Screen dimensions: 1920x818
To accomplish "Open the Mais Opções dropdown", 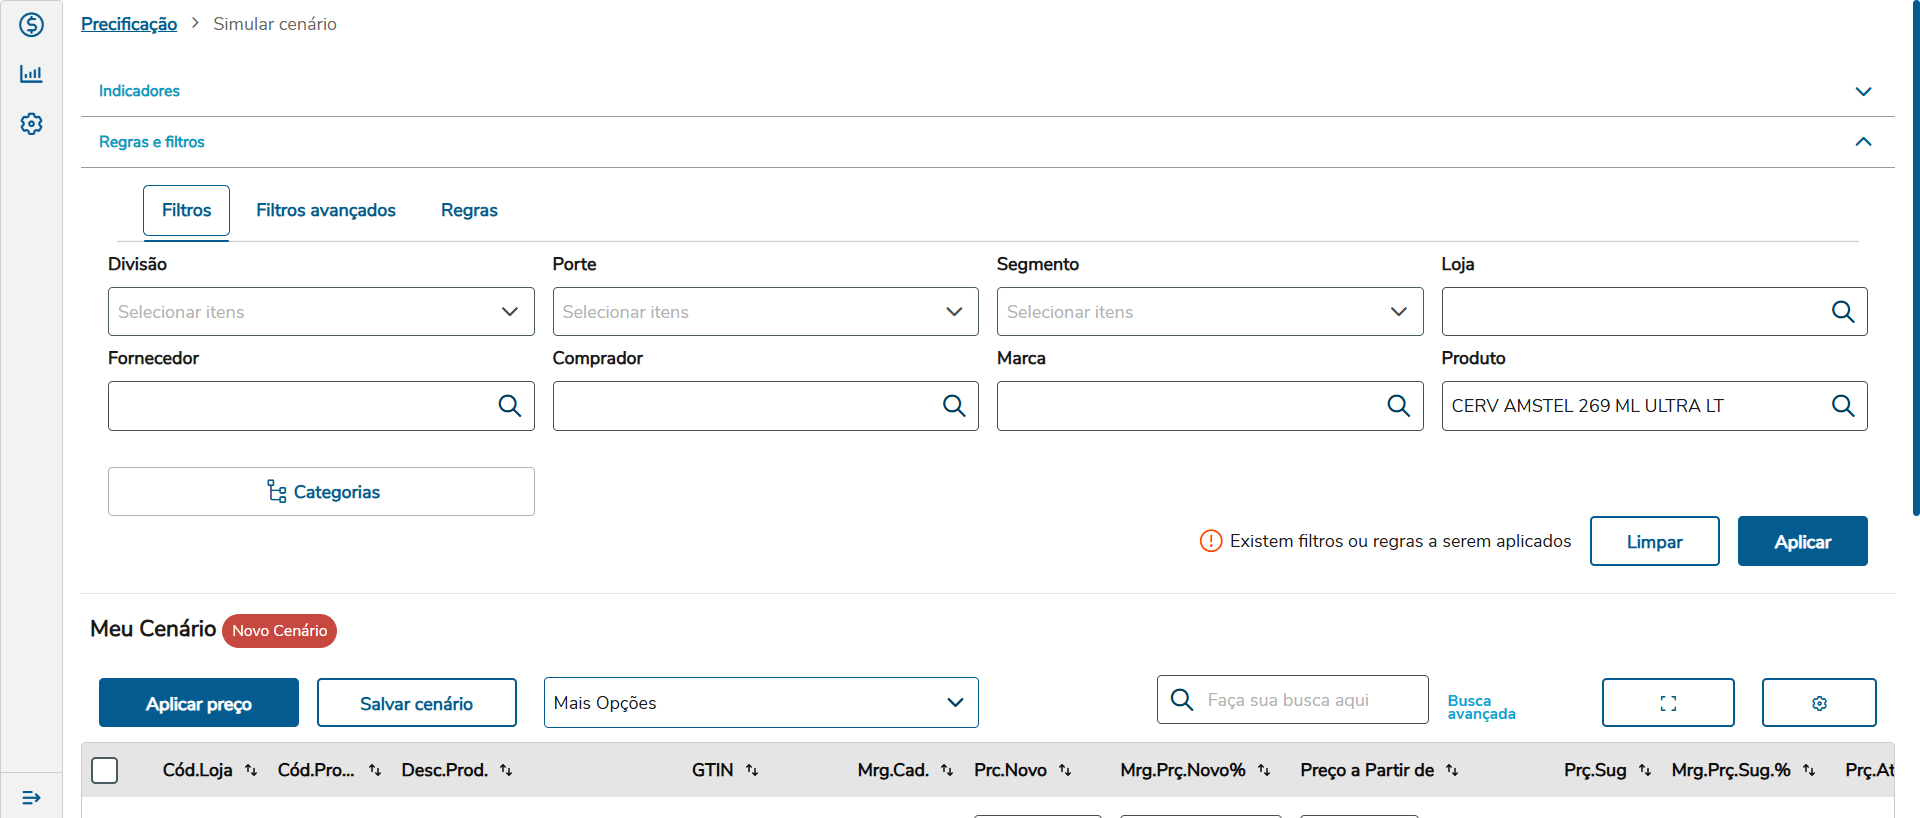I will click(760, 703).
